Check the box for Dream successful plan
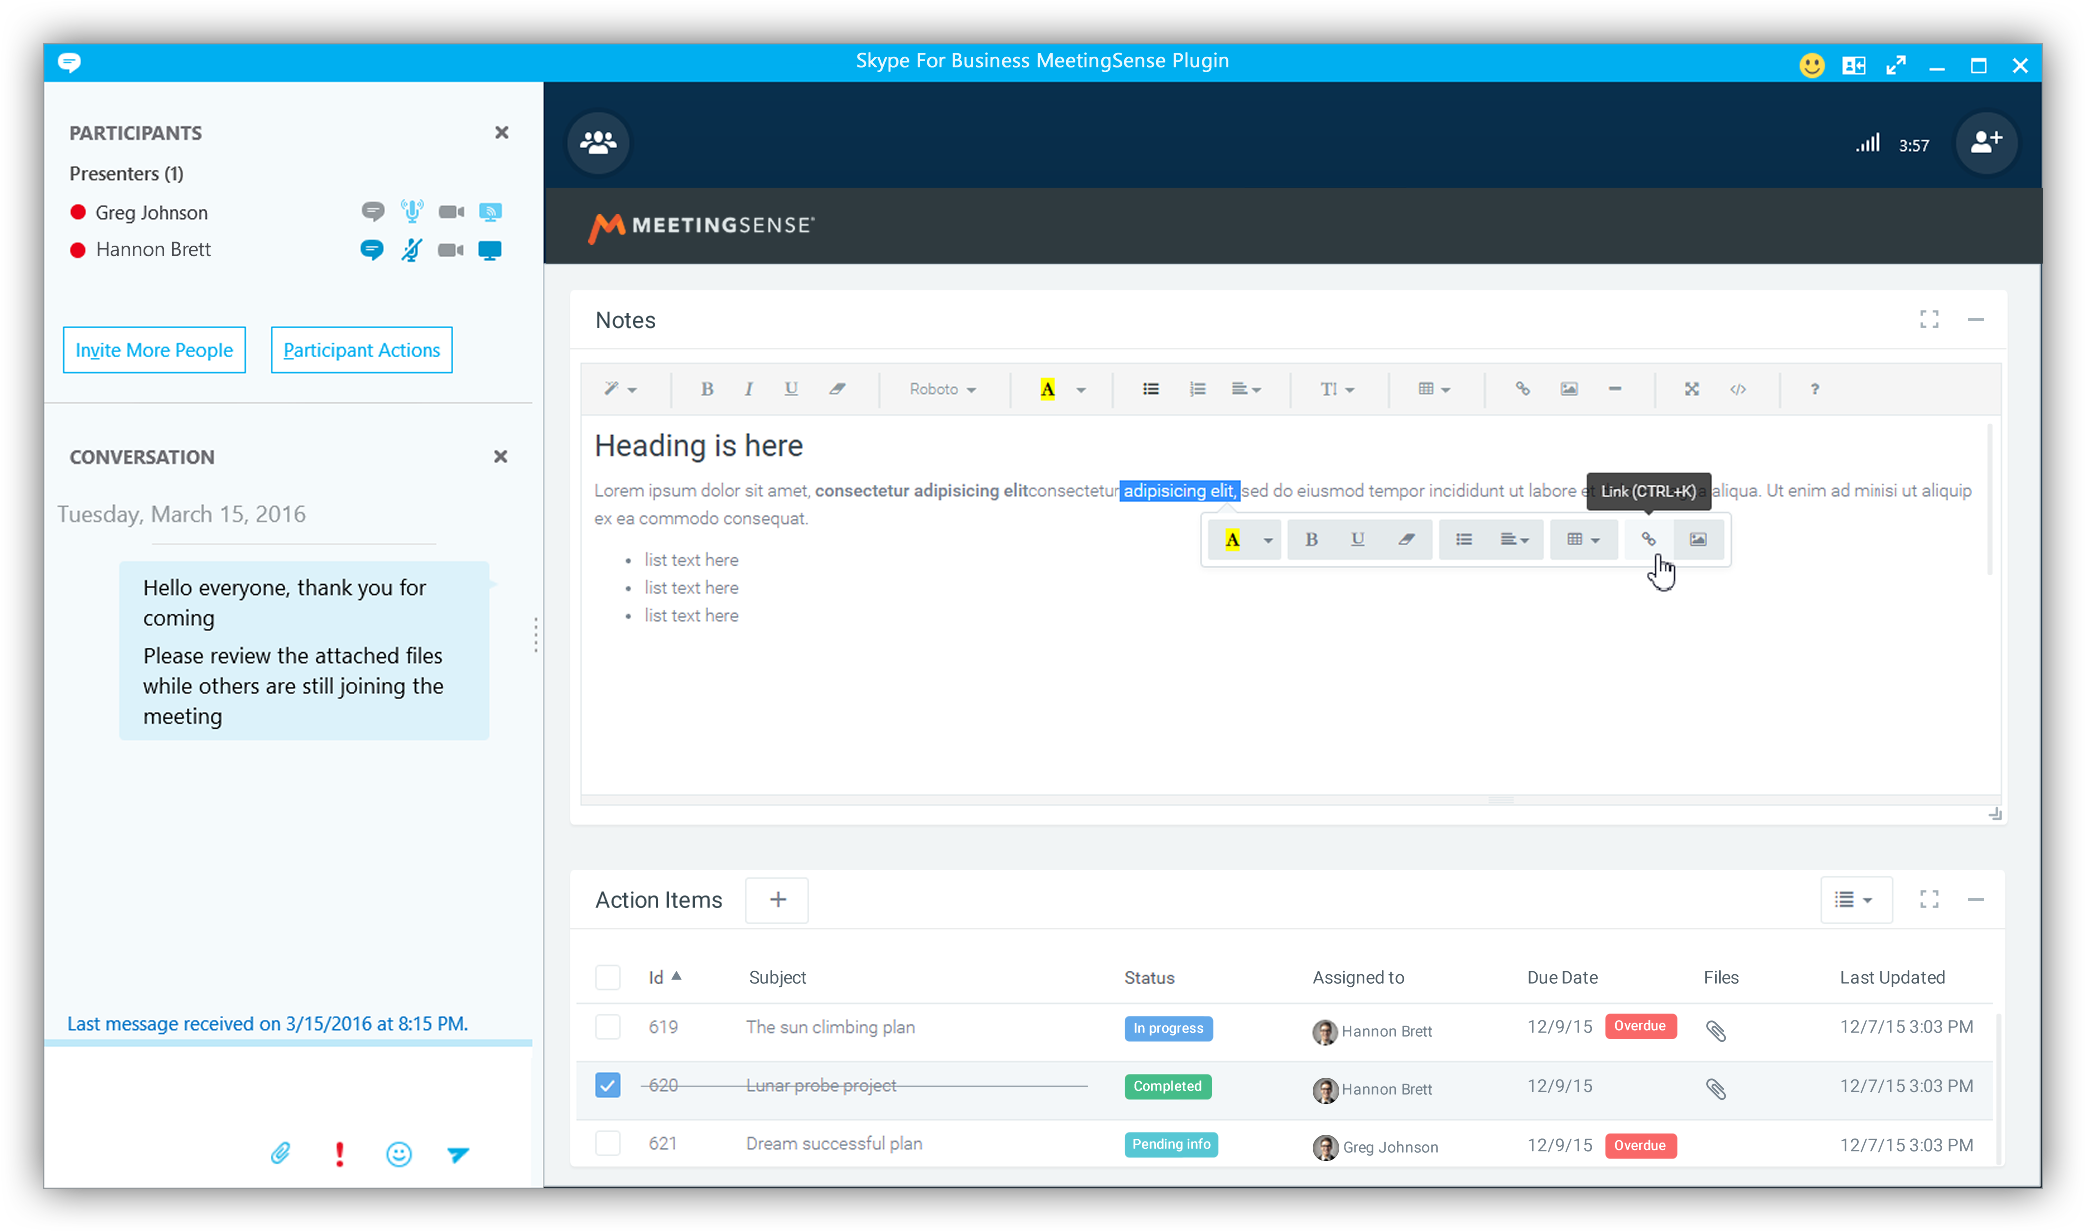2085x1231 pixels. pos(607,1143)
